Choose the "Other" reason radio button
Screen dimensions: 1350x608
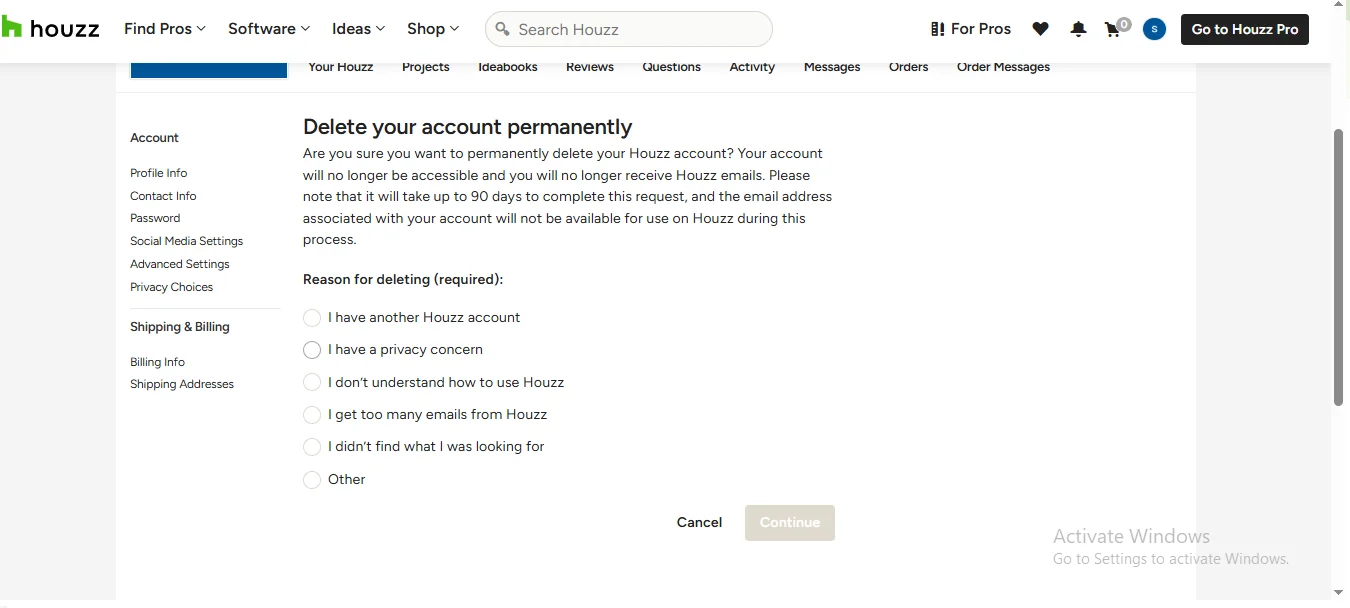312,480
